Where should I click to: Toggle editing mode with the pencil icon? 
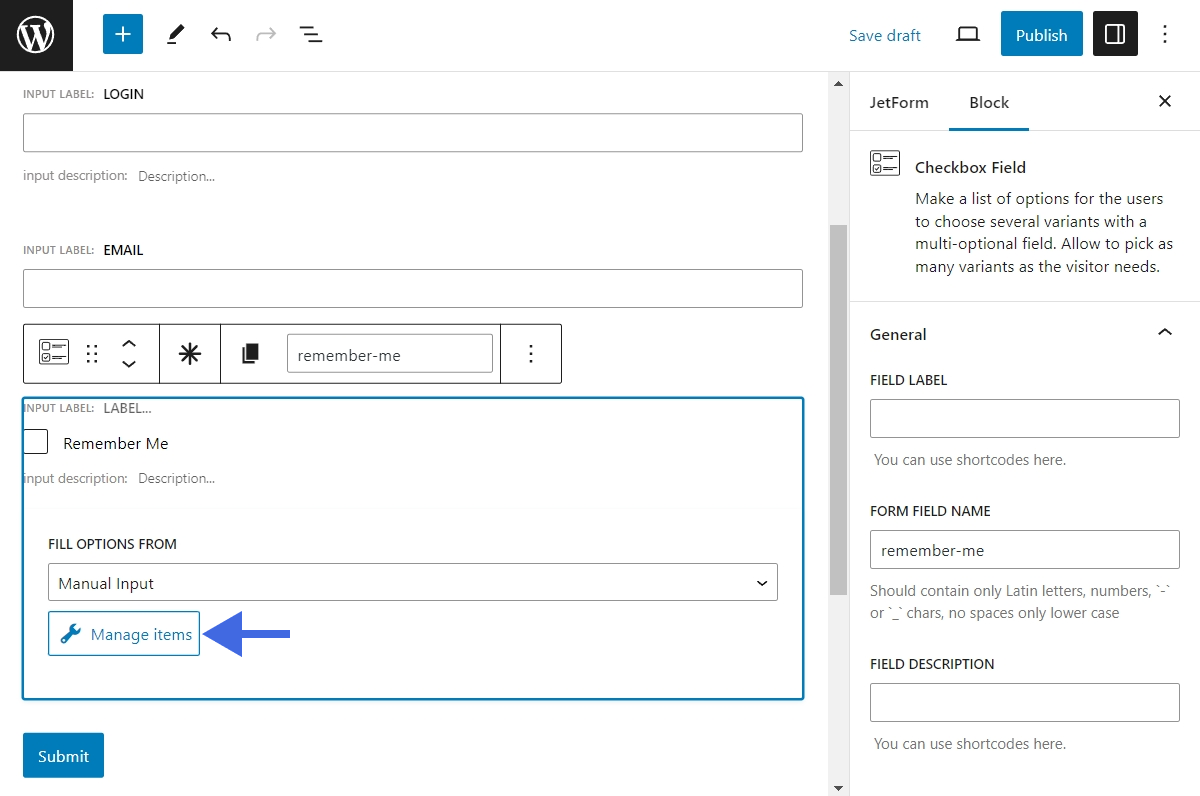[x=174, y=33]
